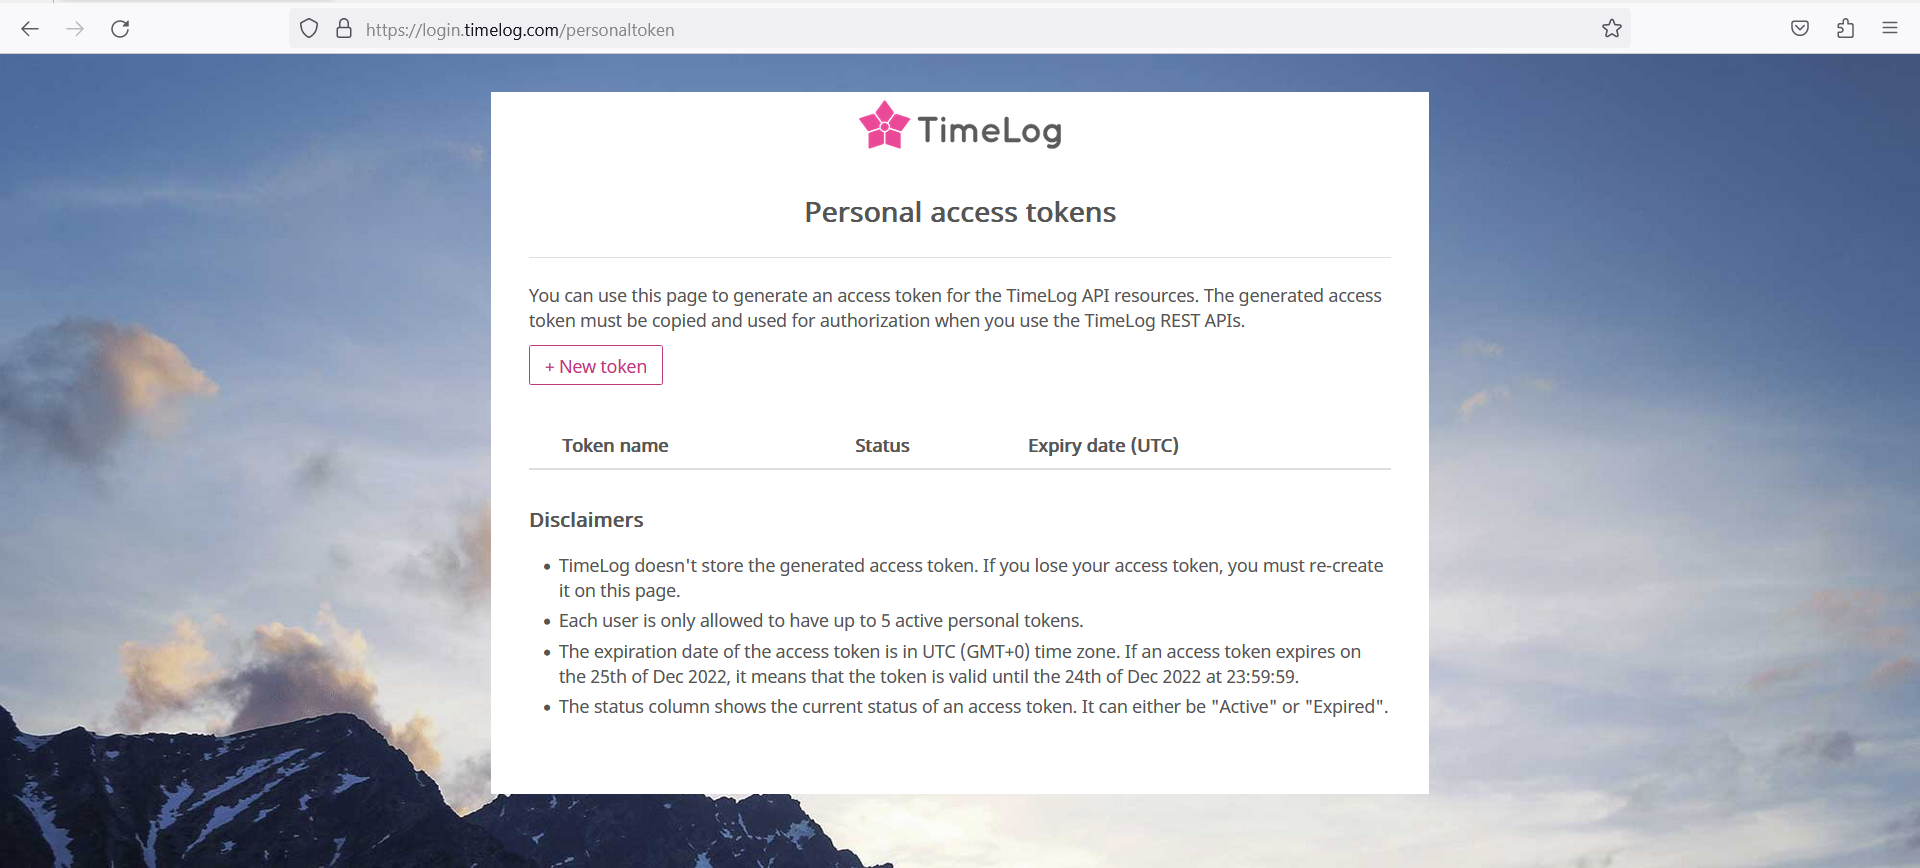1920x868 pixels.
Task: Go back to the previous page
Action: click(30, 29)
